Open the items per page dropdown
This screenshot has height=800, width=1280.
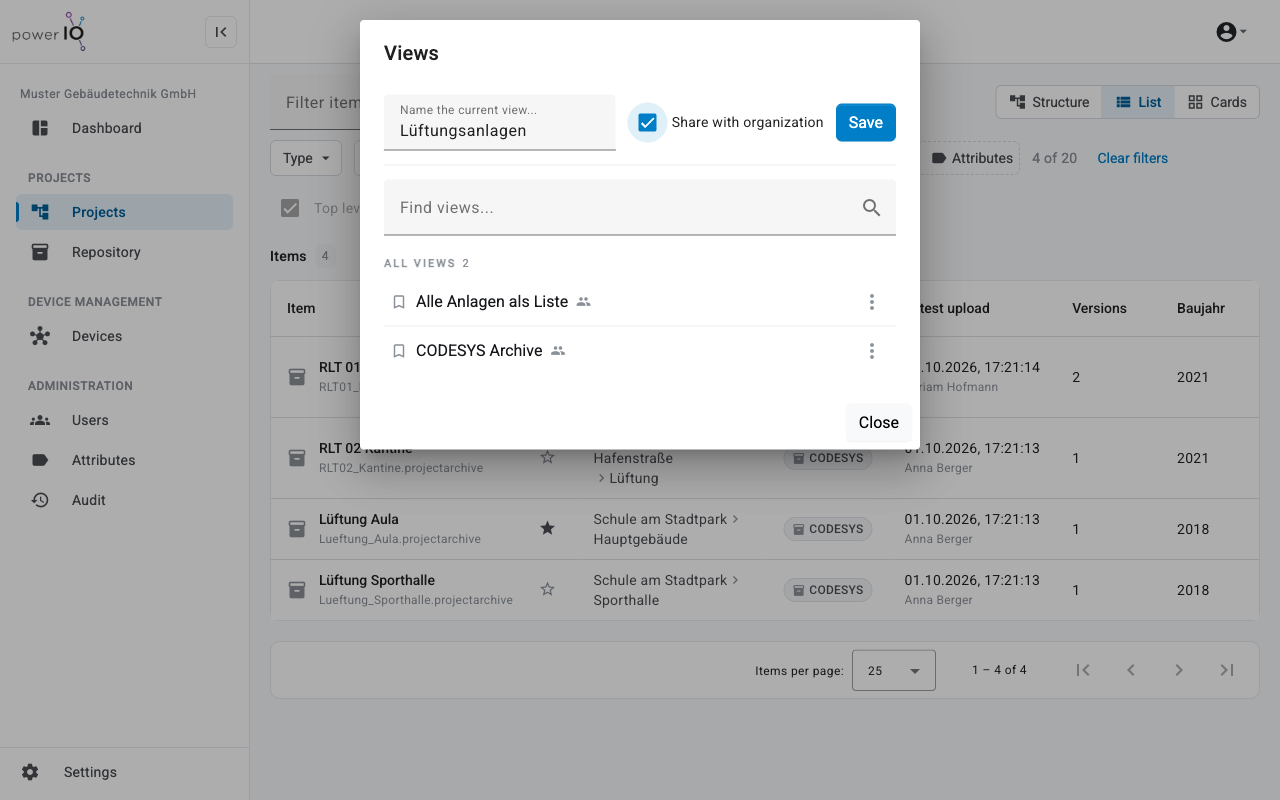click(894, 670)
